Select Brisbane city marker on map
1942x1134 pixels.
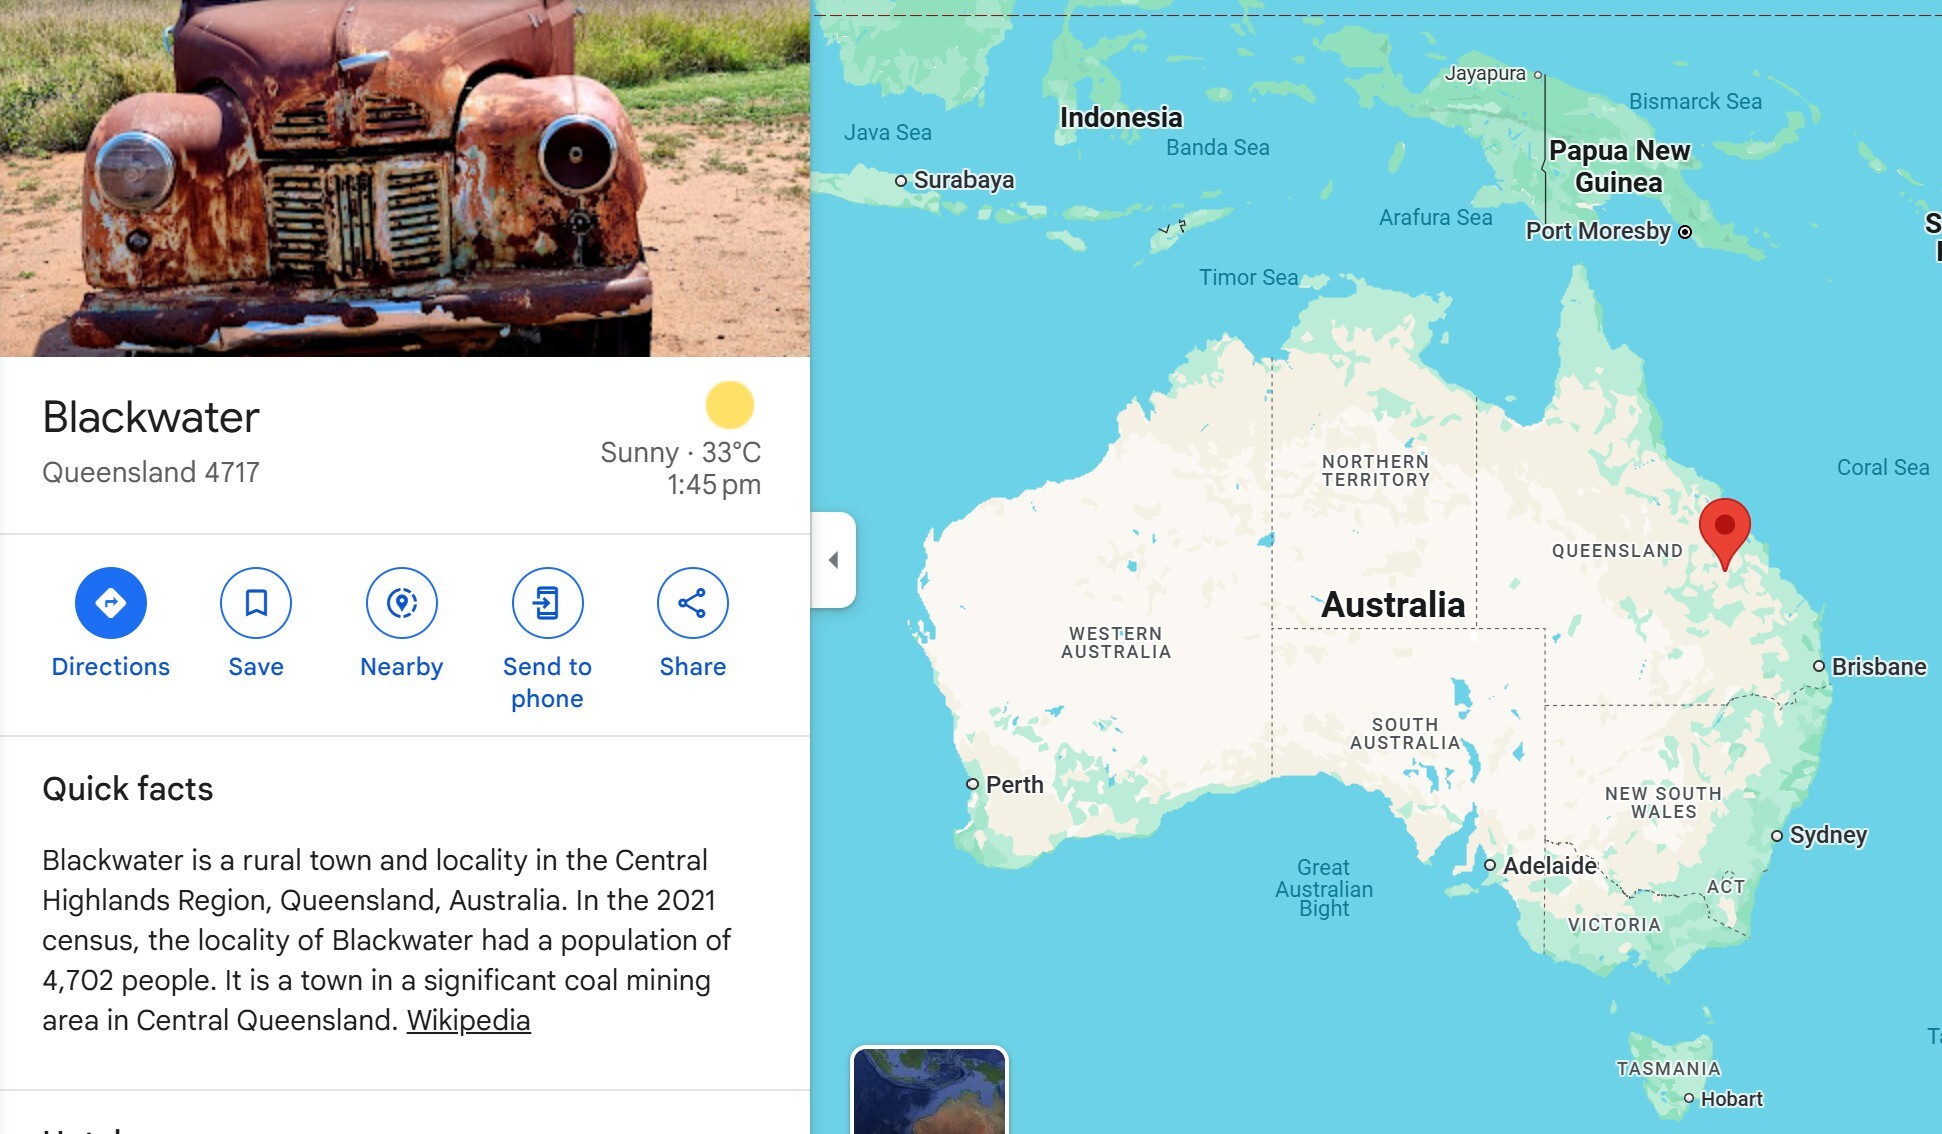(x=1819, y=666)
